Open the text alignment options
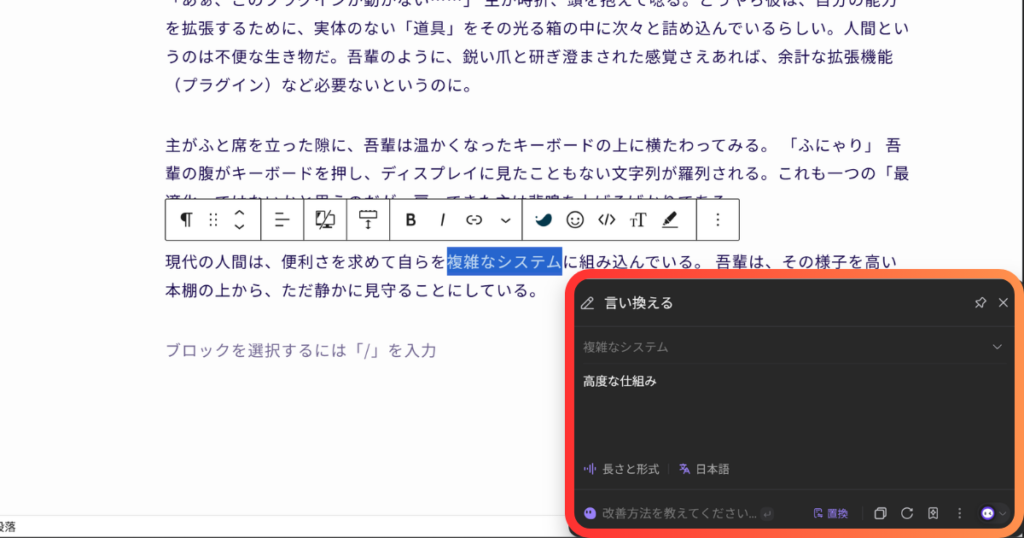Image resolution: width=1024 pixels, height=538 pixels. point(282,220)
